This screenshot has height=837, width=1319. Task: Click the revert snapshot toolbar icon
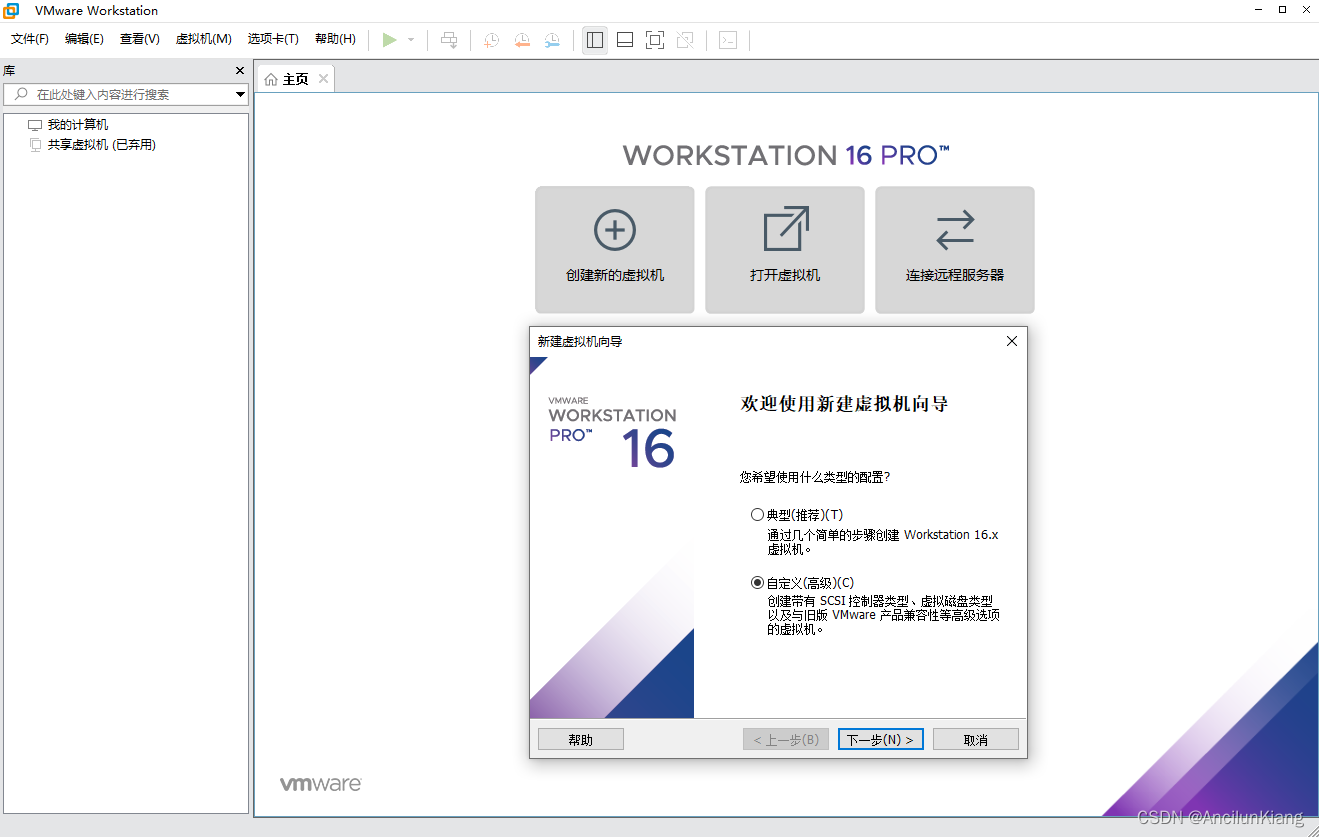point(522,40)
